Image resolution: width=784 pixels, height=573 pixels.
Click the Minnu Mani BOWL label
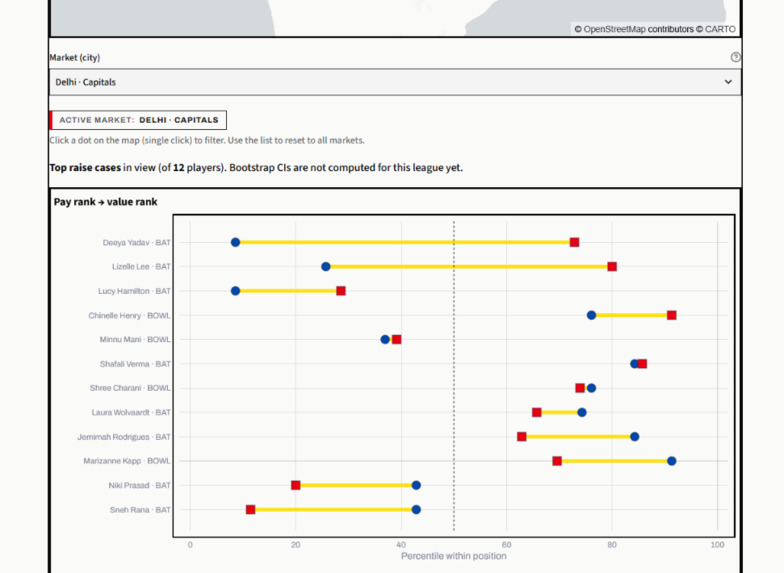(x=135, y=340)
